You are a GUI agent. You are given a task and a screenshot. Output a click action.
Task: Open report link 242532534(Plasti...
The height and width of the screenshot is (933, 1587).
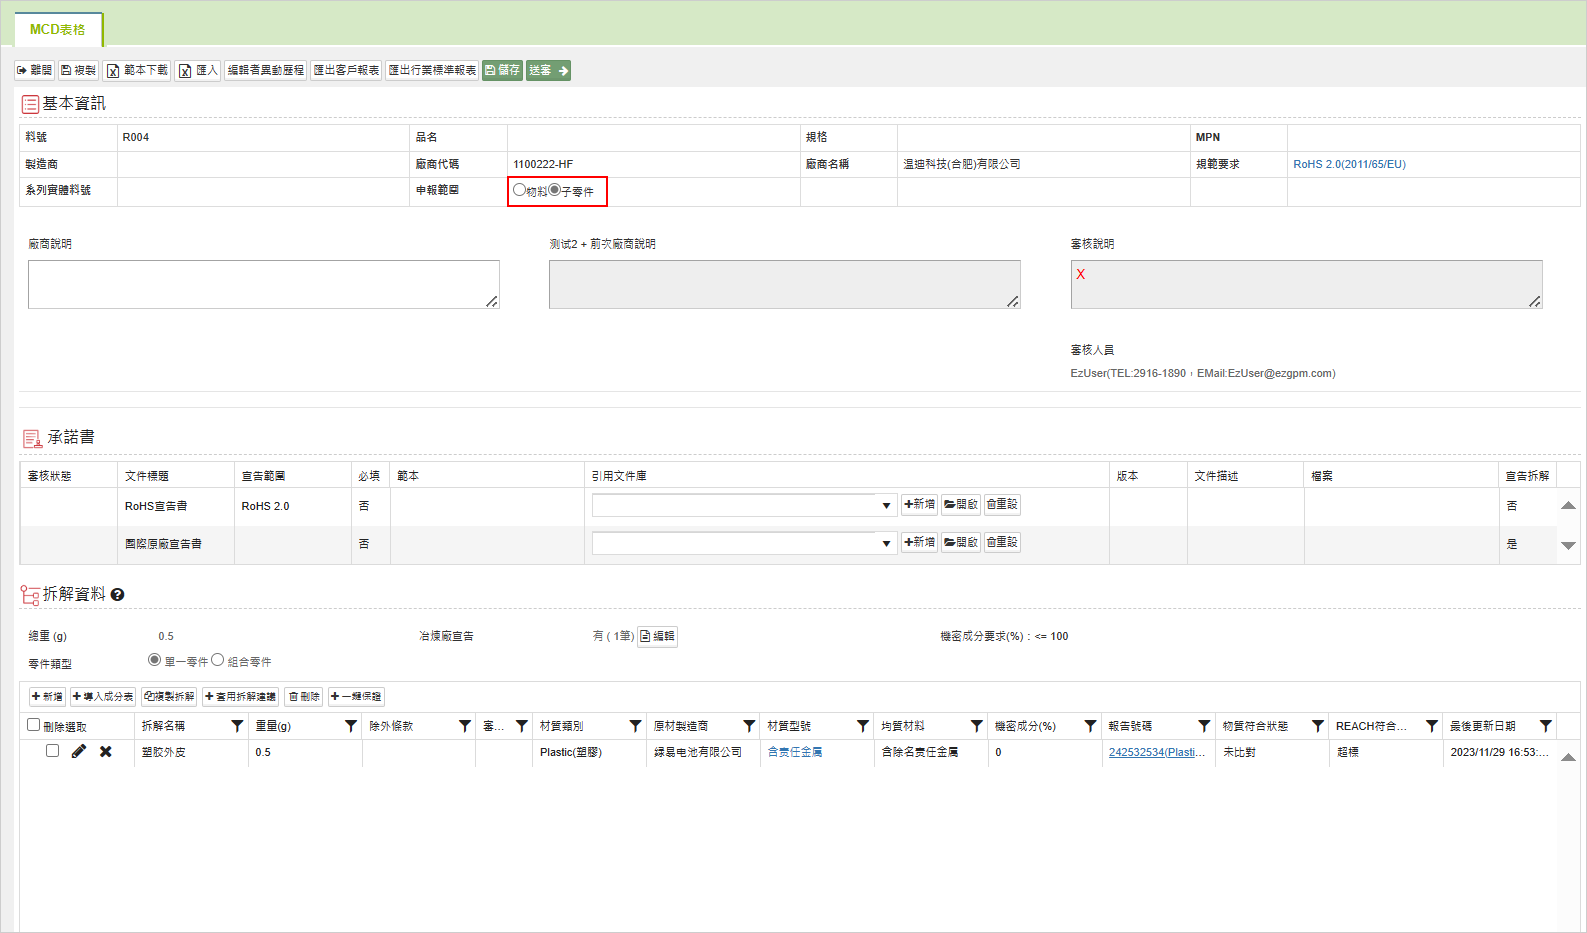click(1157, 752)
